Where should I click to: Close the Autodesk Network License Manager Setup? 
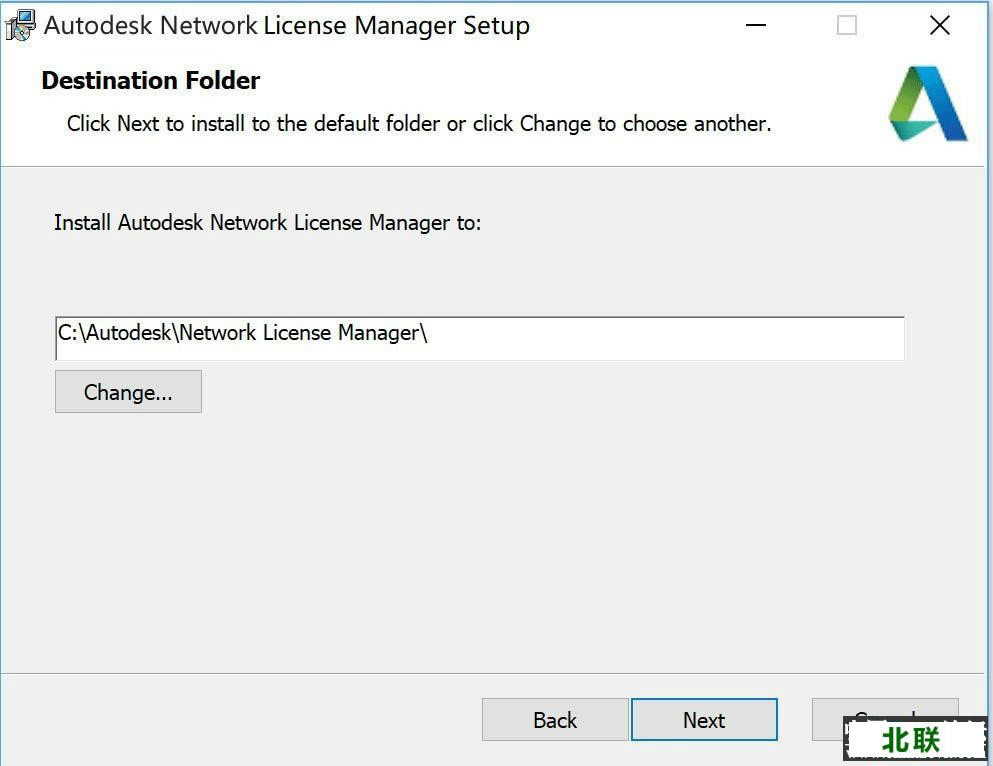tap(940, 25)
